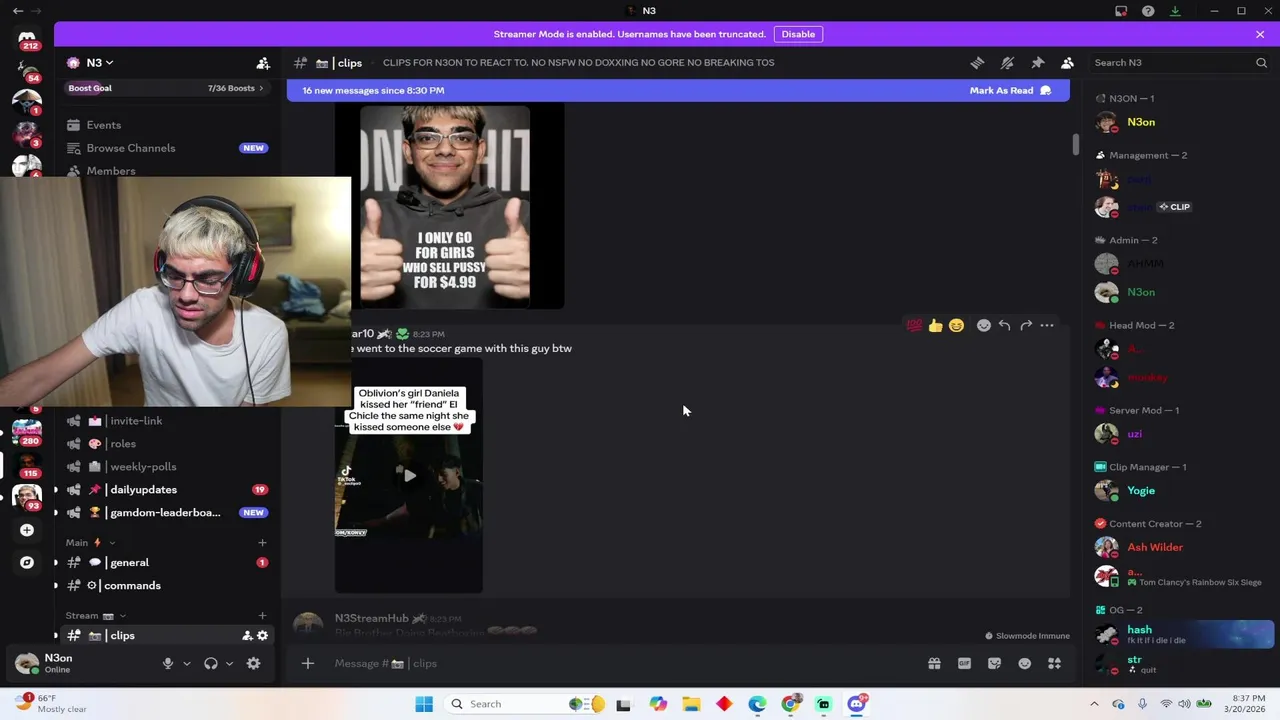The width and height of the screenshot is (1280, 720).
Task: Open Discover servers compass icon
Action: 27,562
